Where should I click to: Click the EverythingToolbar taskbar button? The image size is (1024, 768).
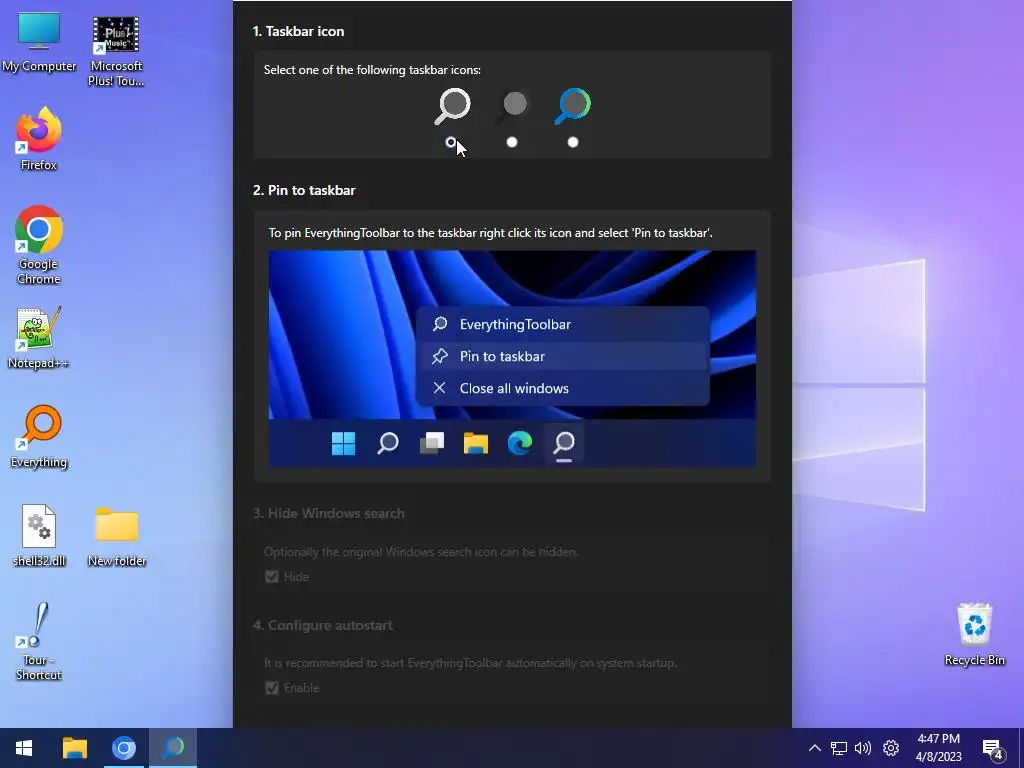tap(173, 748)
